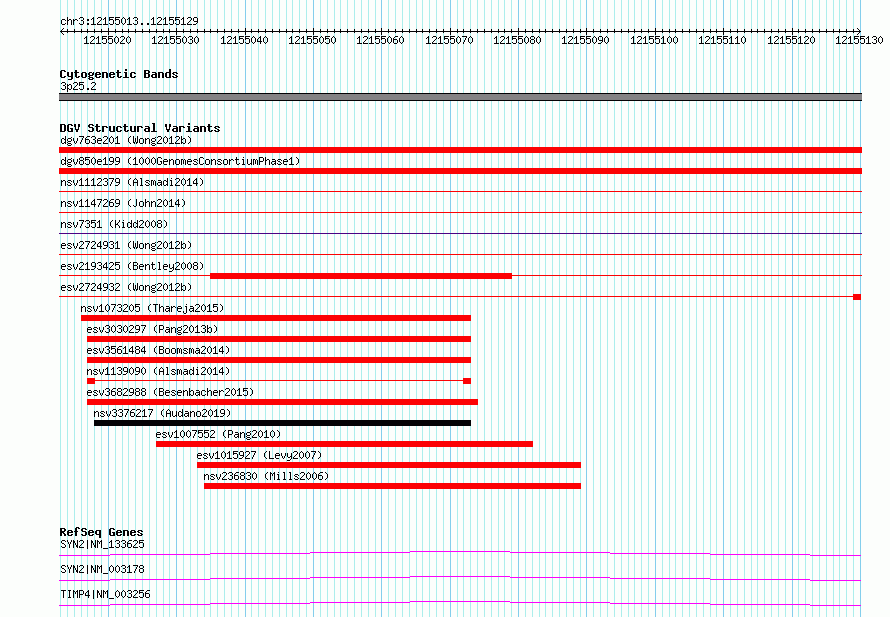Click the dgv850e199 thick red bar
The width and height of the screenshot is (890, 617).
click(460, 171)
